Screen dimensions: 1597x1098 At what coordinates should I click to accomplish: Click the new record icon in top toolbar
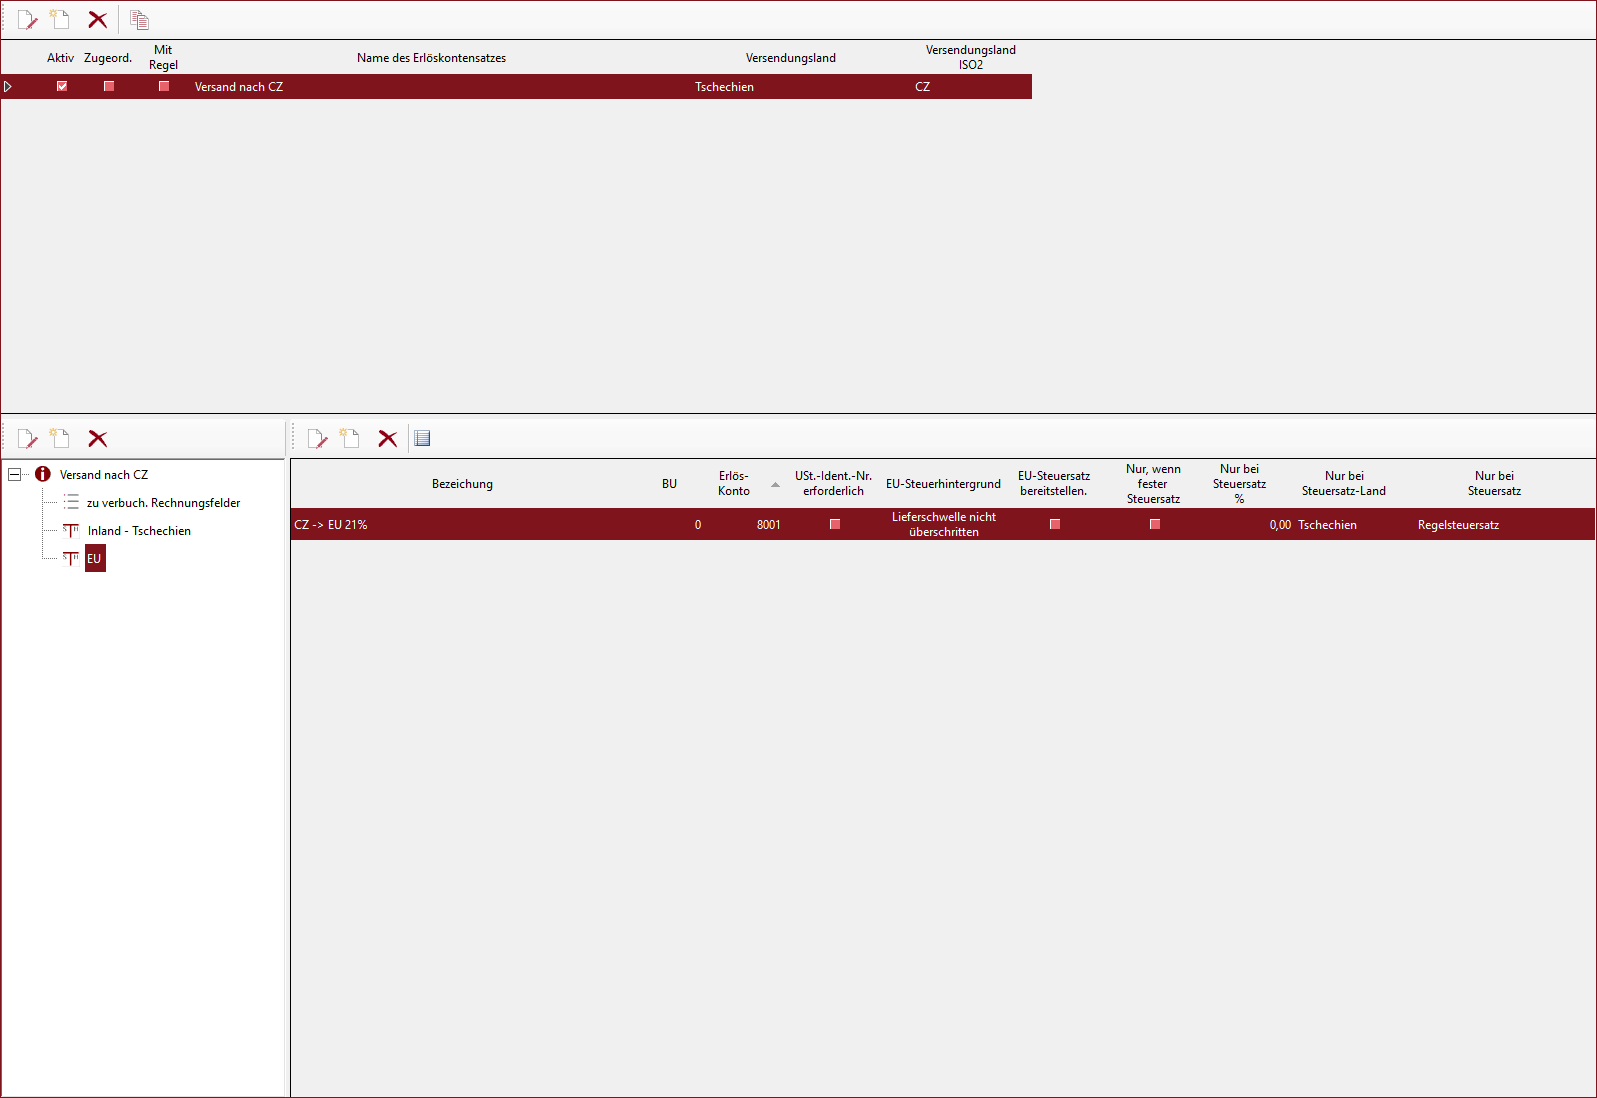pyautogui.click(x=60, y=20)
